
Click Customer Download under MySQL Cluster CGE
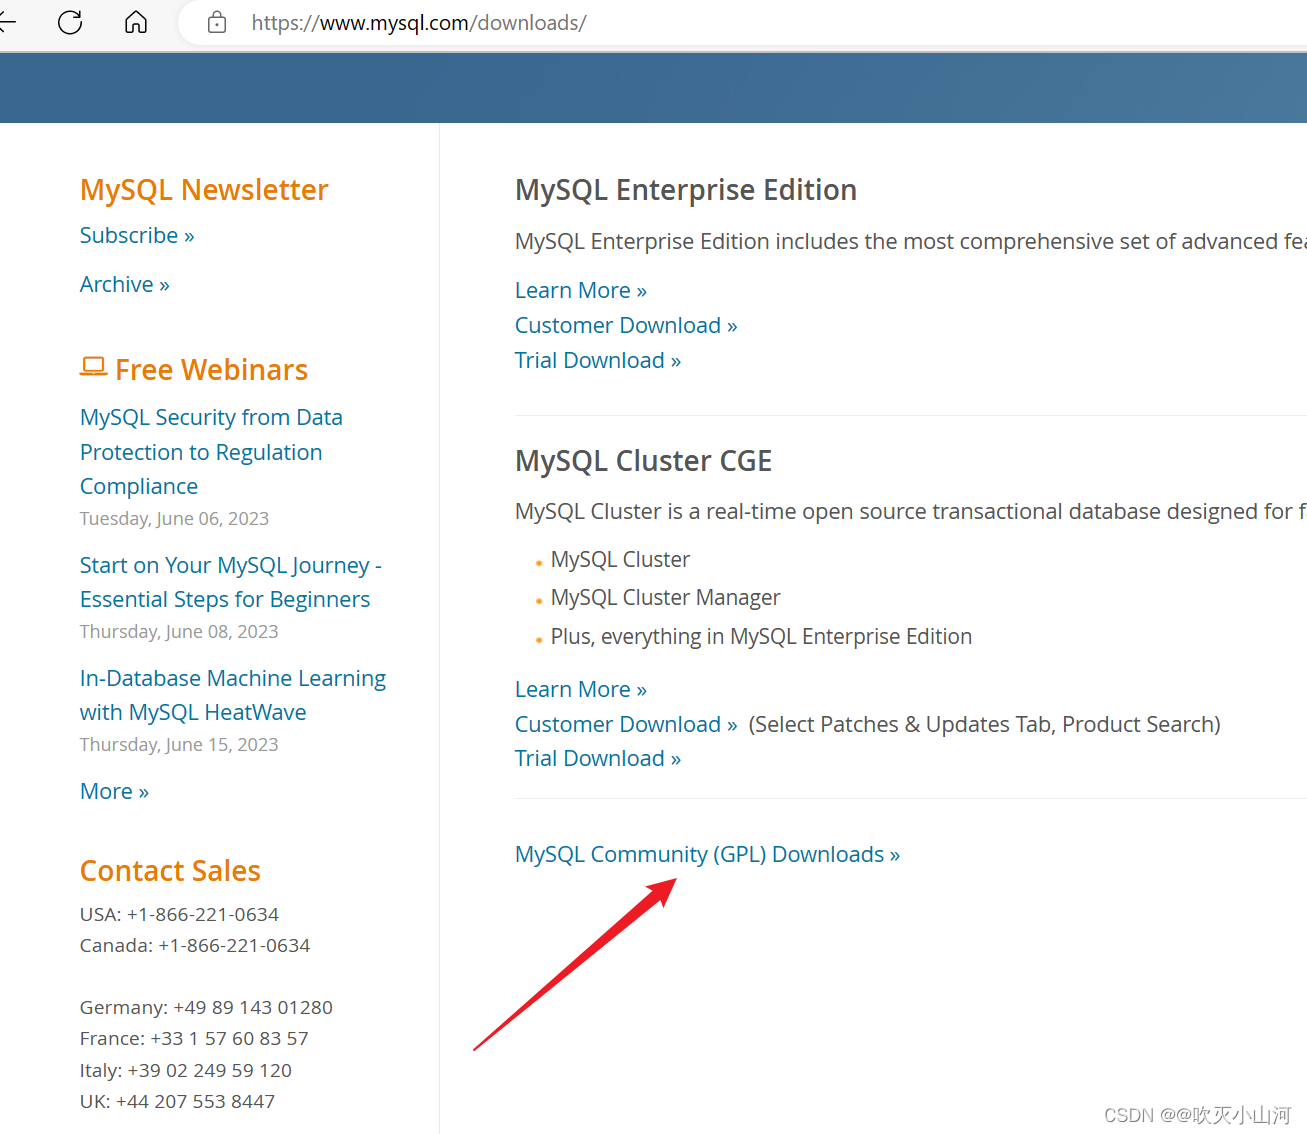point(626,725)
